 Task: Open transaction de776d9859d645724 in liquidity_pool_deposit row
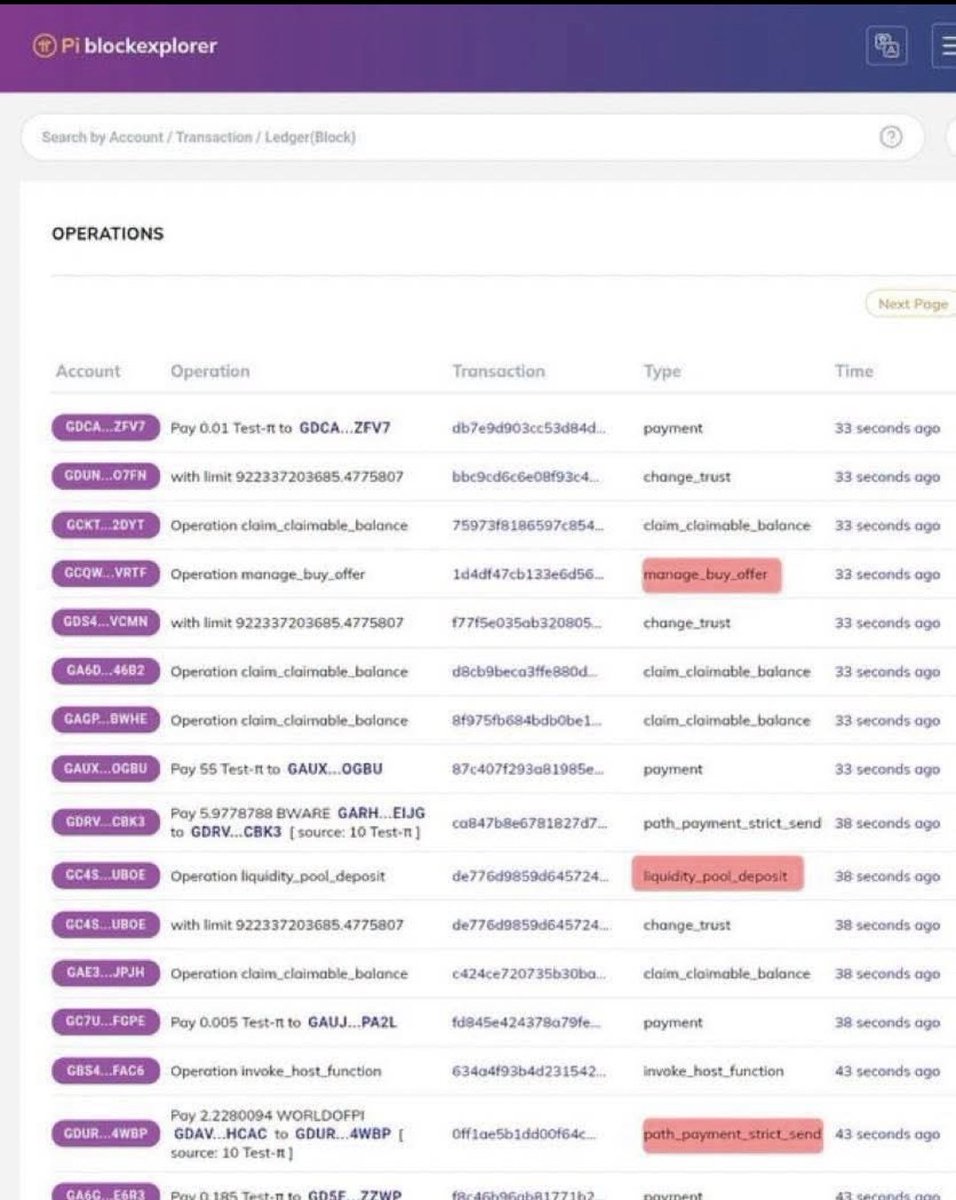[530, 876]
